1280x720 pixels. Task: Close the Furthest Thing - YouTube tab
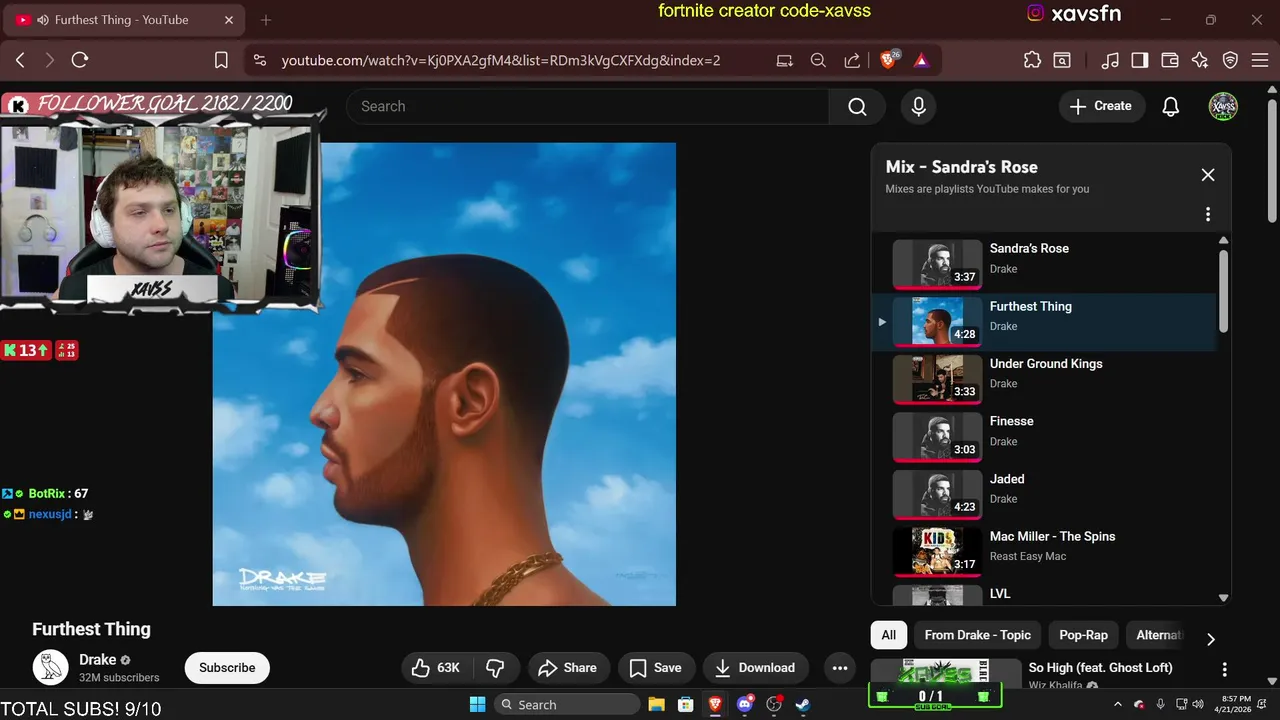tap(229, 20)
